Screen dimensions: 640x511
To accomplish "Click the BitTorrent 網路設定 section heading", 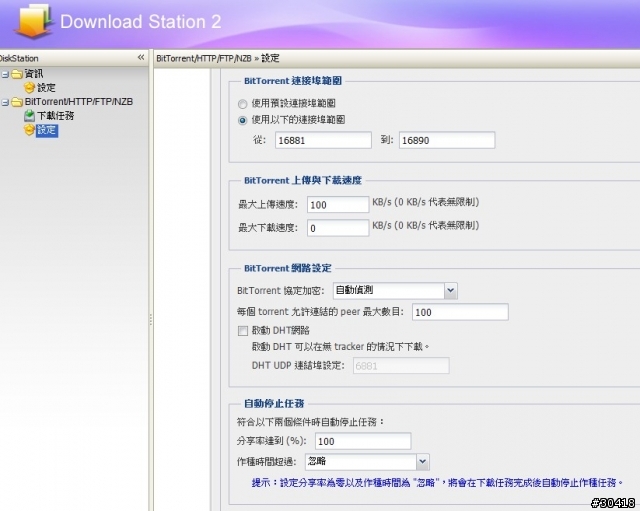I will point(288,268).
